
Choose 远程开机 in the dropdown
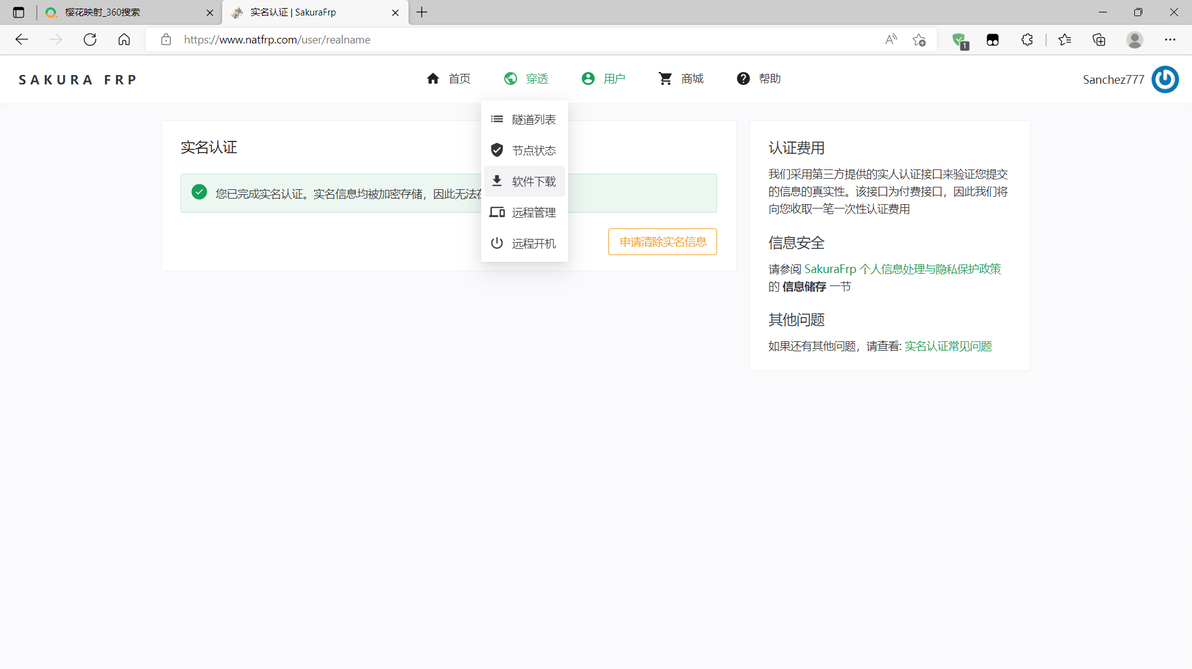click(525, 243)
